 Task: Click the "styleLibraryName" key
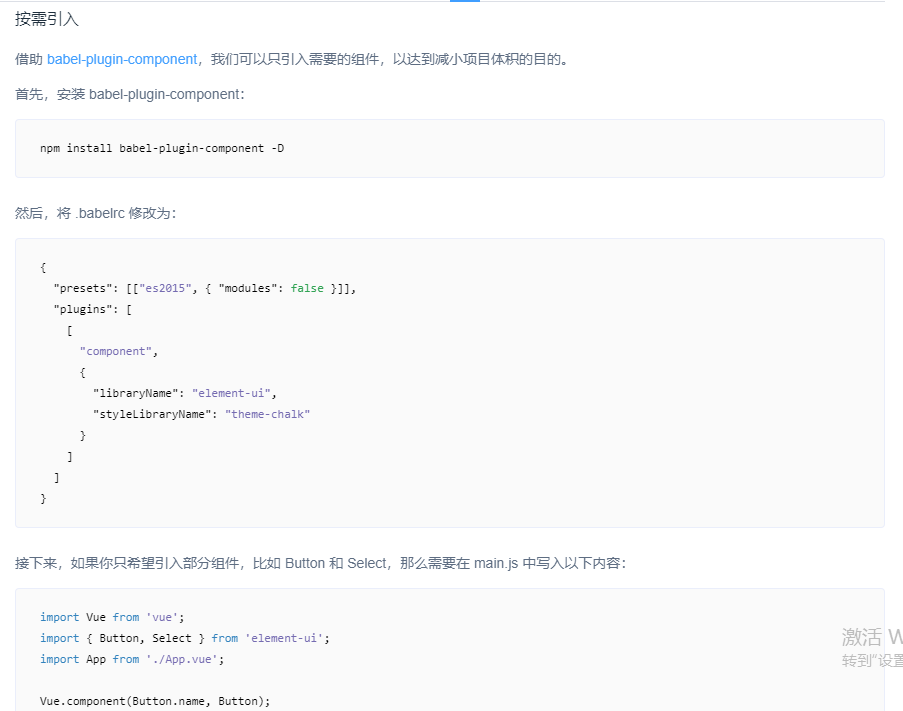(152, 414)
